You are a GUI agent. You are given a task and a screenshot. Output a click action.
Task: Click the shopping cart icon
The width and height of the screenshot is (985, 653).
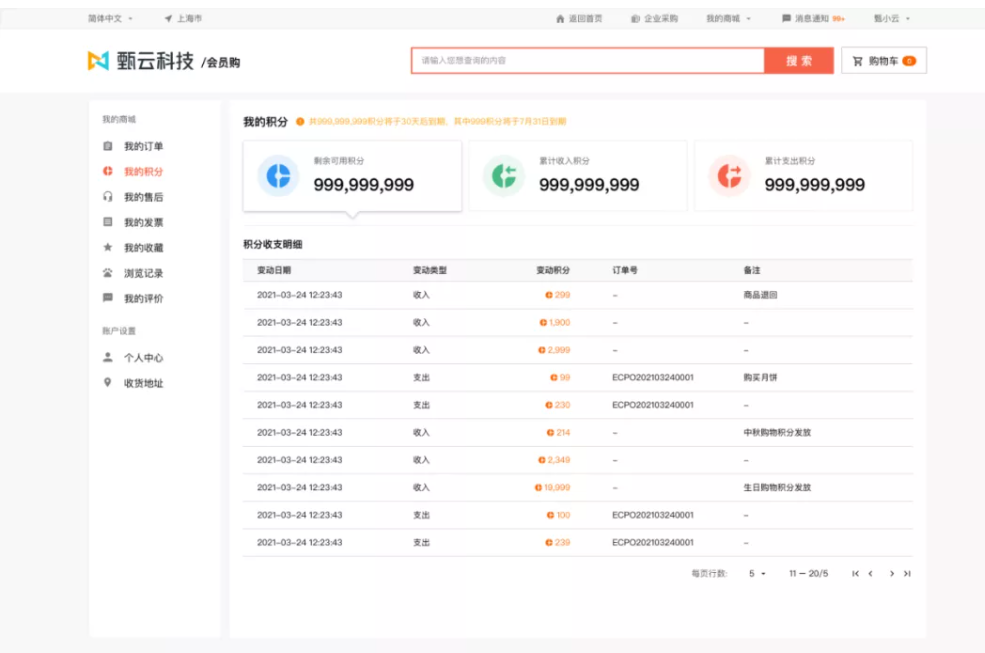click(x=858, y=61)
